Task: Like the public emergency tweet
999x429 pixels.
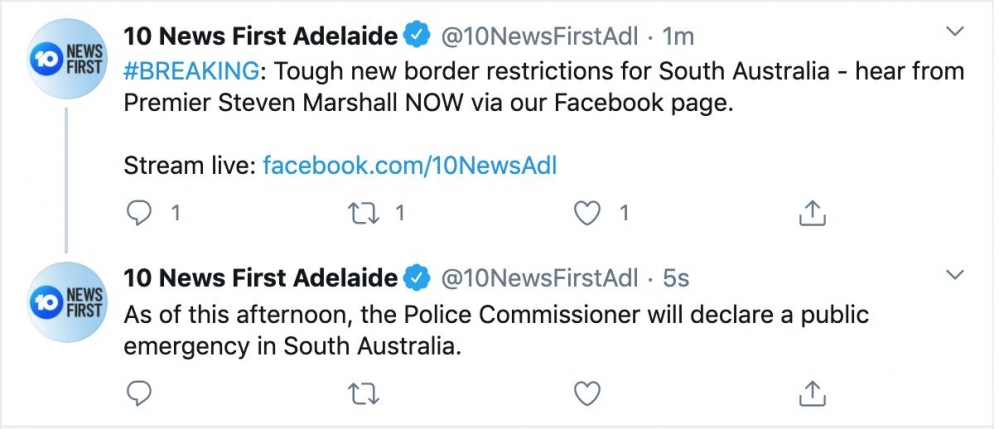Action: [x=591, y=394]
